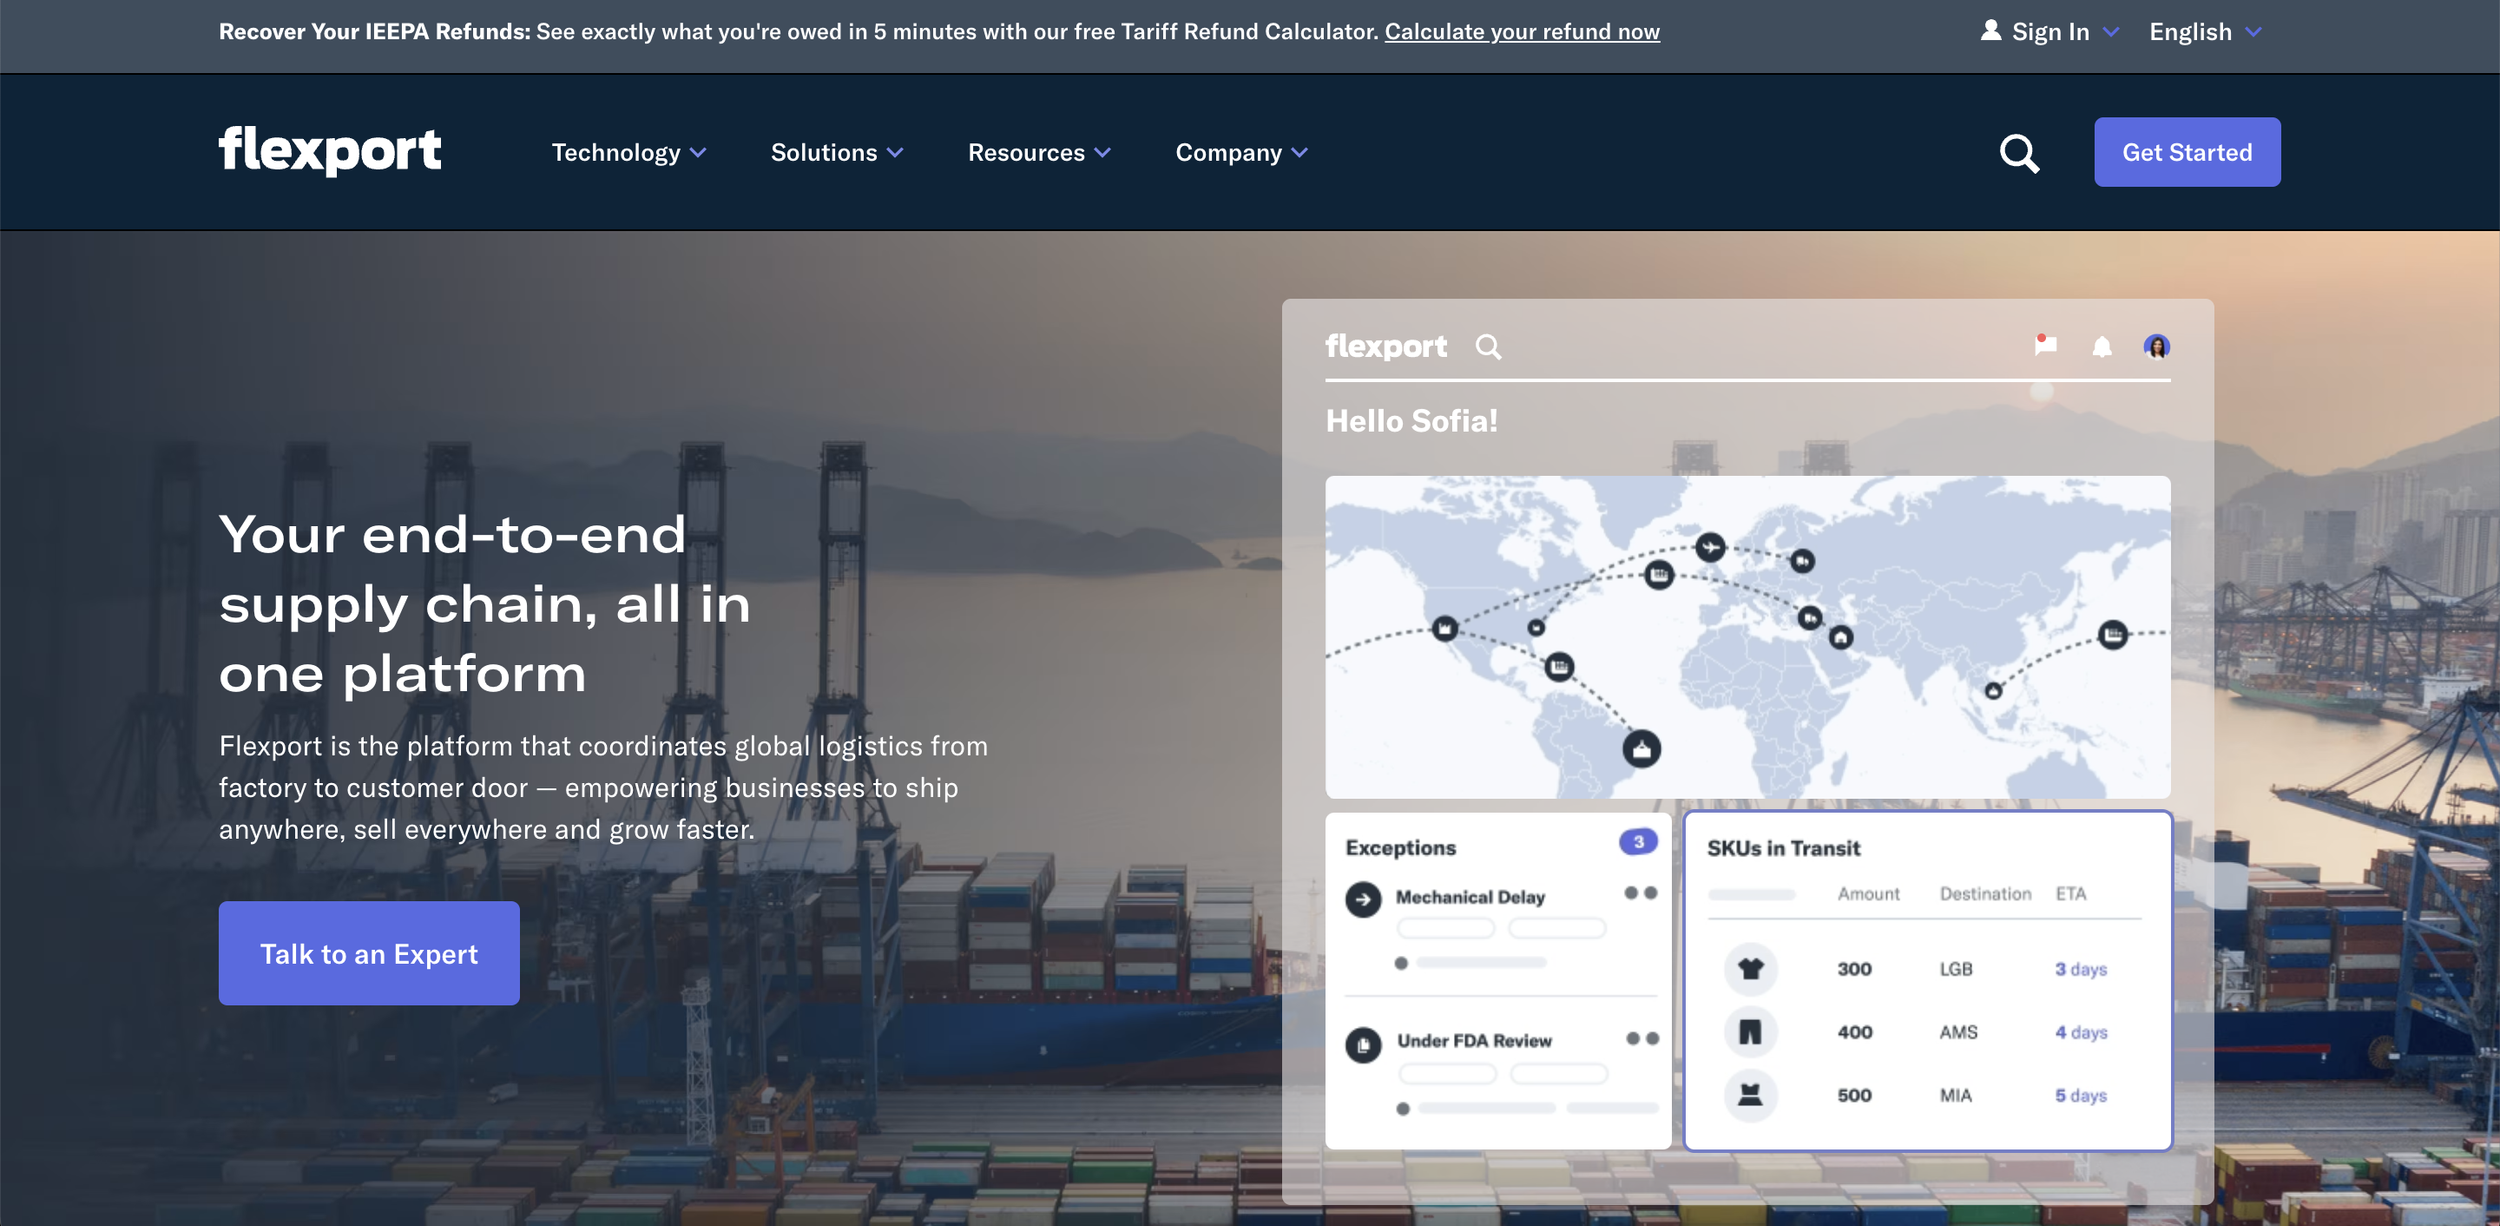Click the world map in the dashboard preview
Viewport: 2500px width, 1226px height.
point(1747,637)
